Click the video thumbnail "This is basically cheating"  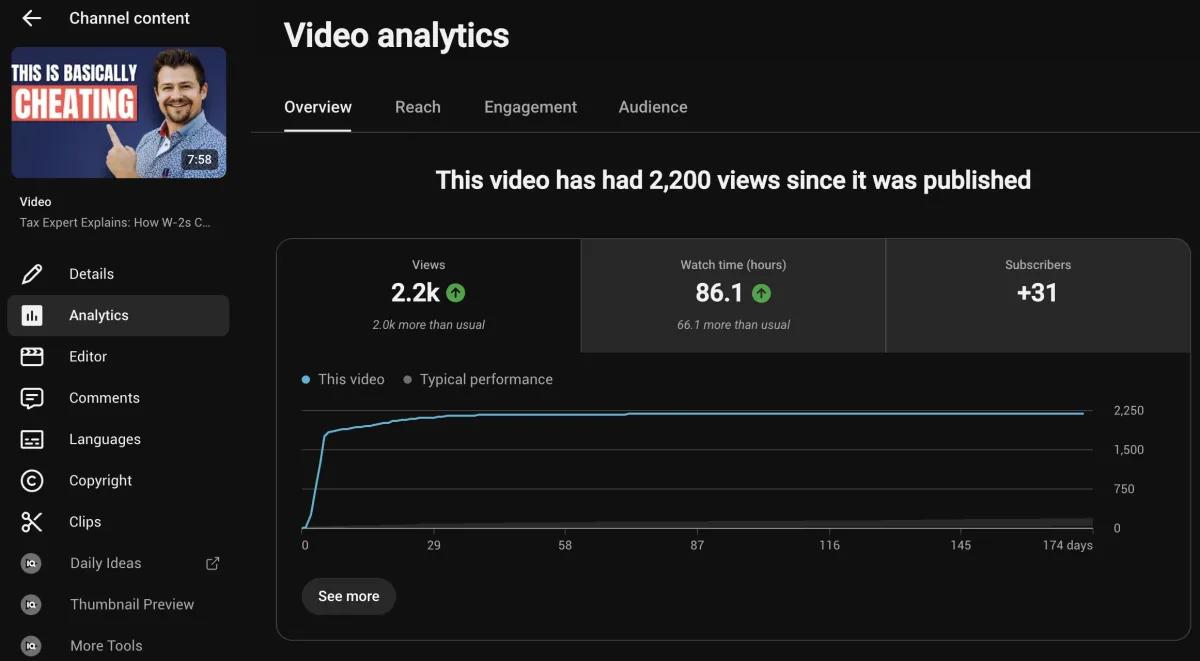click(119, 112)
